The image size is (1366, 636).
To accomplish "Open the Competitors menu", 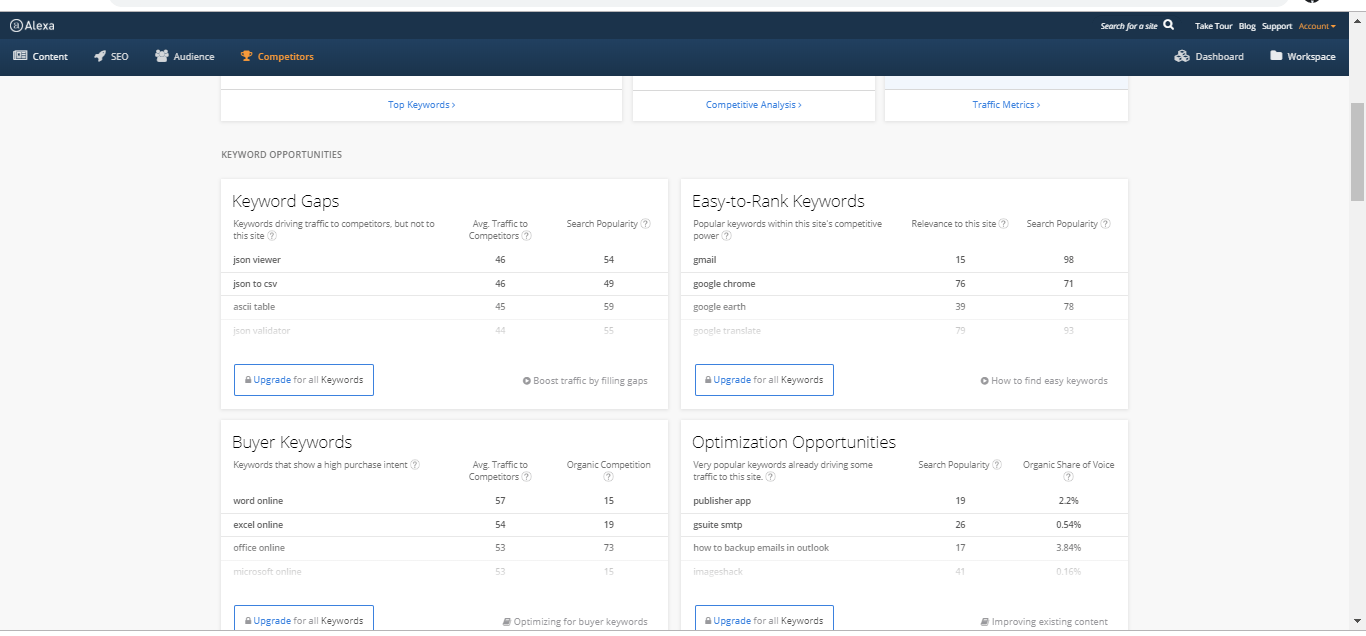I will click(x=278, y=57).
